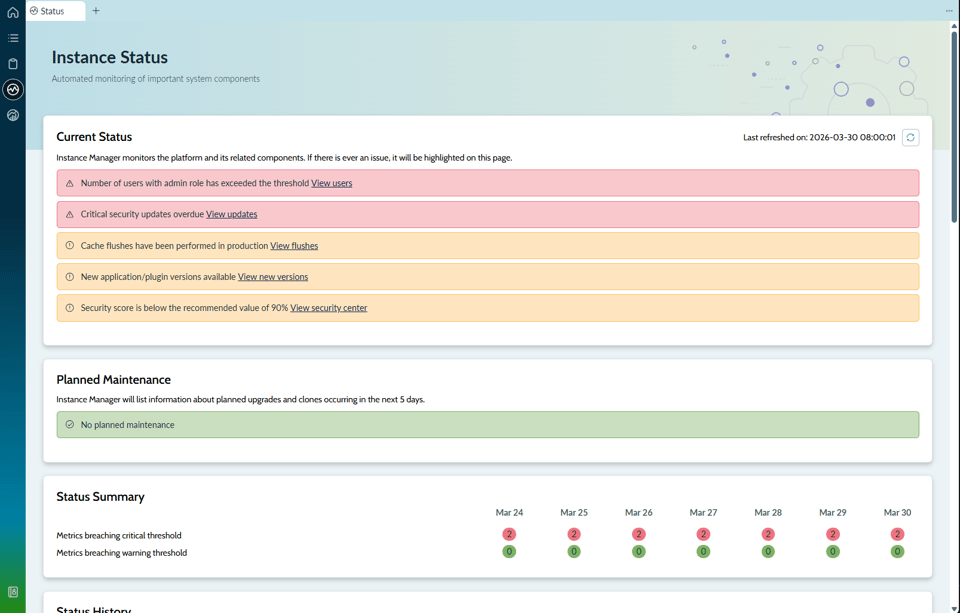Open the View flushes link

click(x=294, y=246)
